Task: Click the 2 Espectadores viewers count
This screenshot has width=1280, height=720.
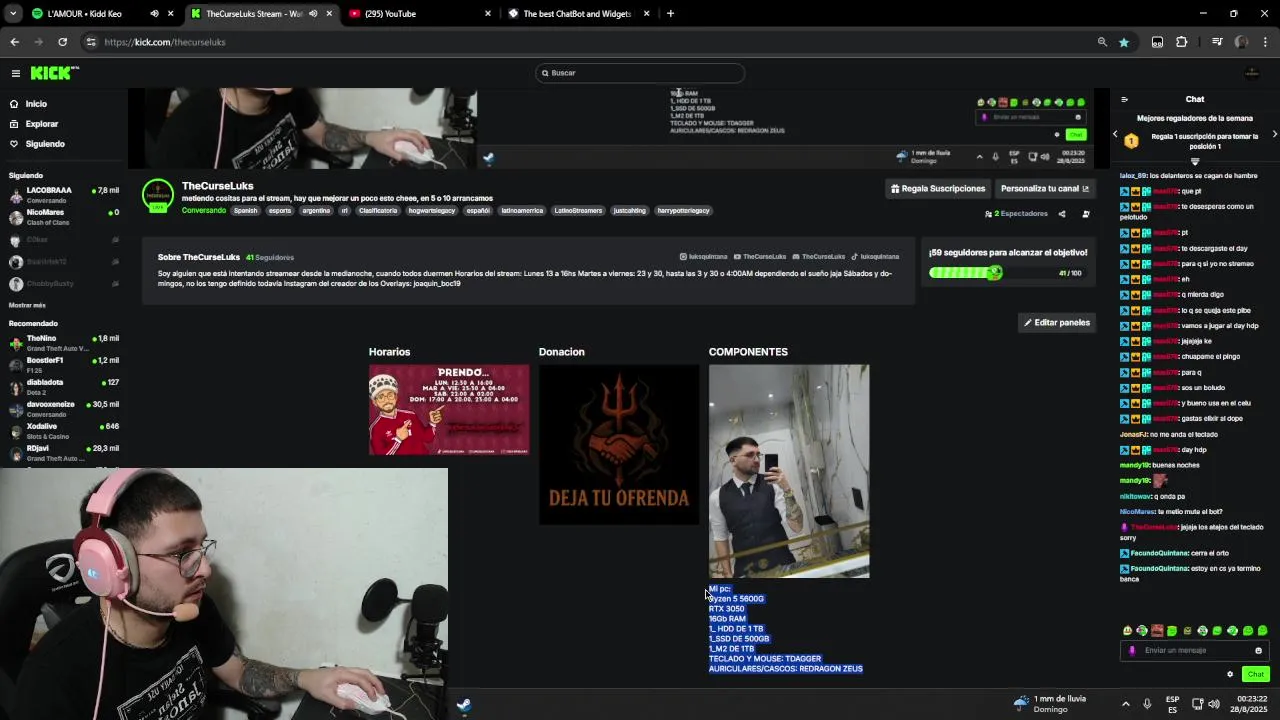Action: (1016, 214)
